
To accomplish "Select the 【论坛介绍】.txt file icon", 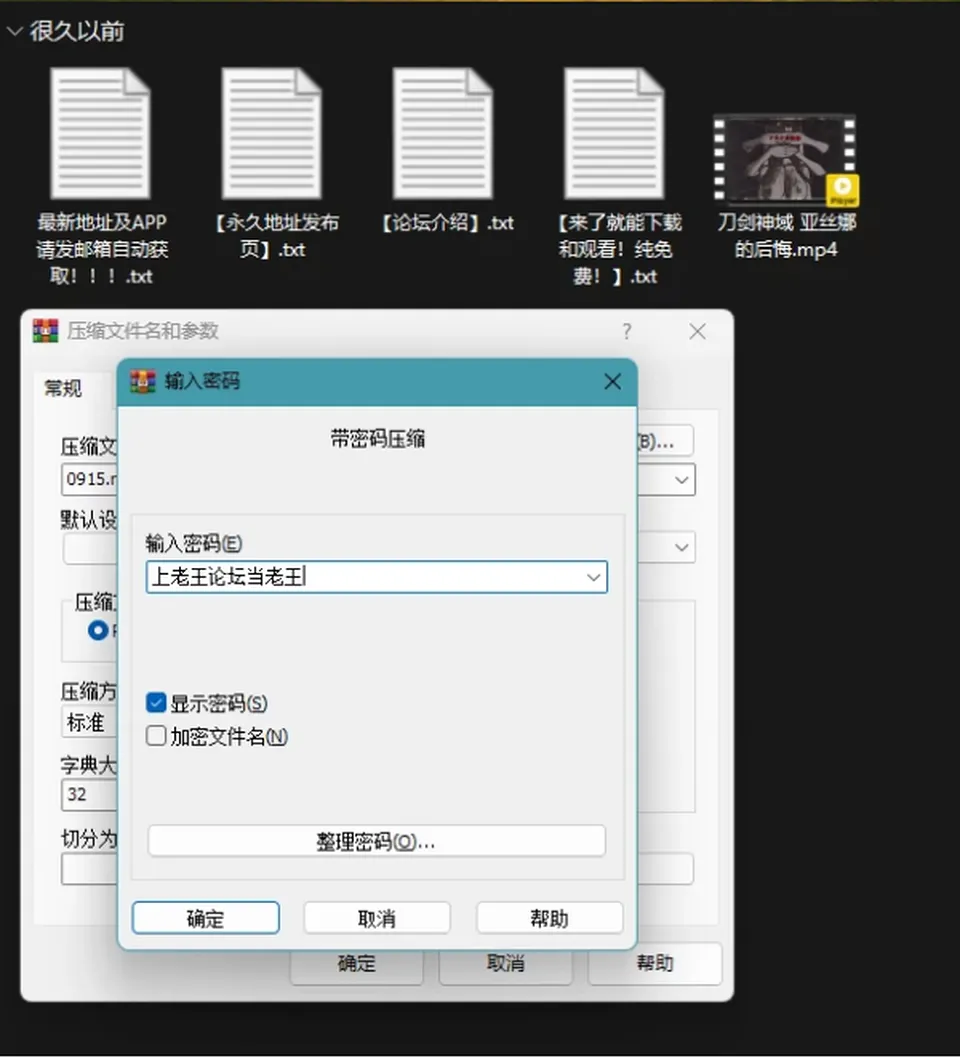I will click(x=443, y=134).
